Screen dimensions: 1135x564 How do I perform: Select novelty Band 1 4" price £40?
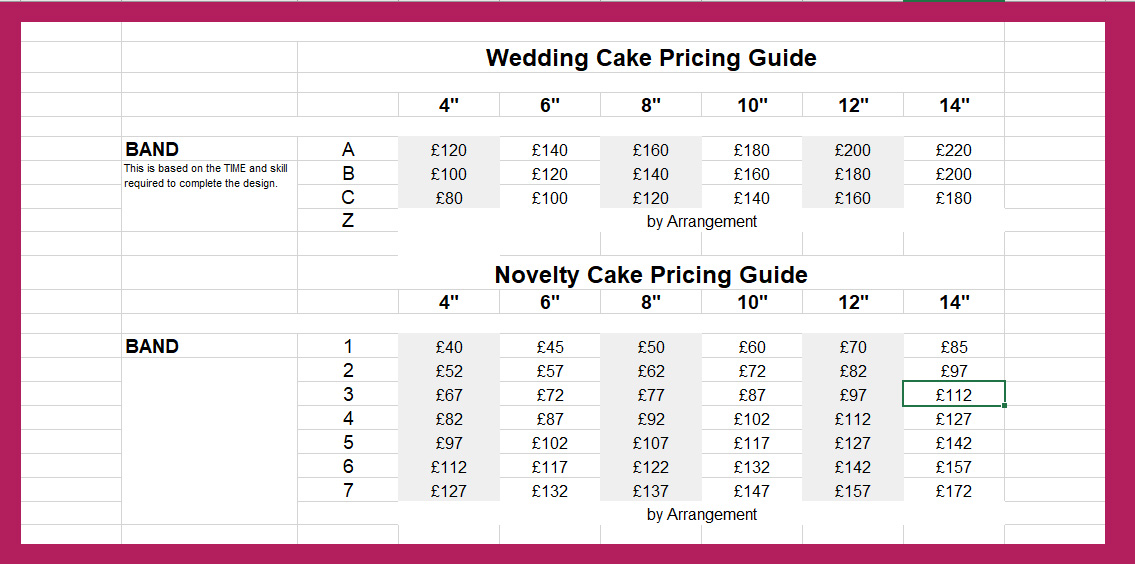click(x=449, y=347)
